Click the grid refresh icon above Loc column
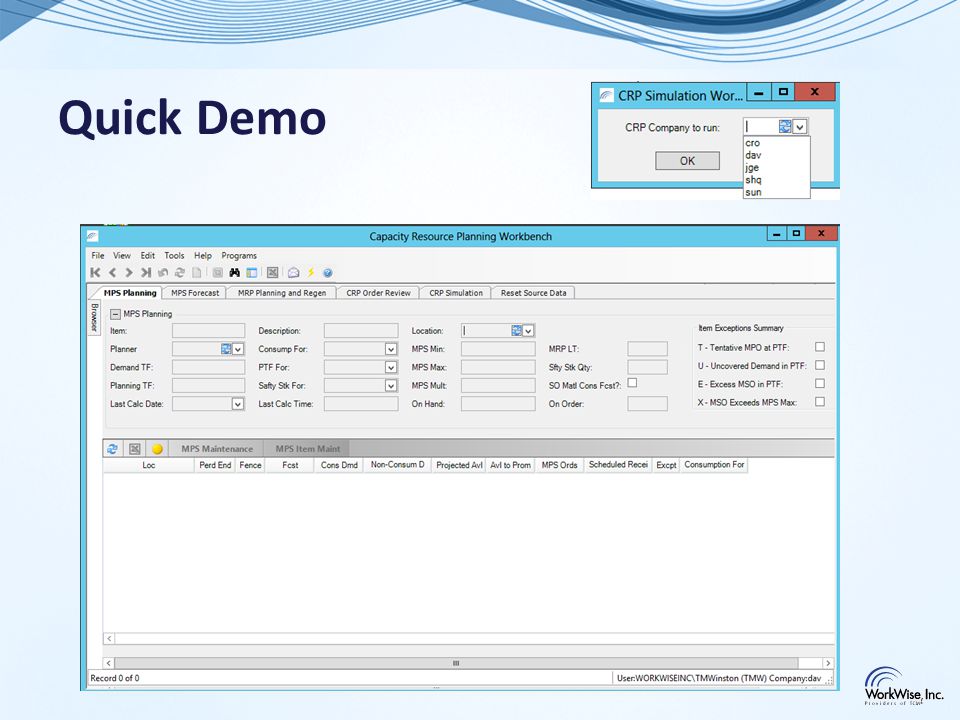 113,449
